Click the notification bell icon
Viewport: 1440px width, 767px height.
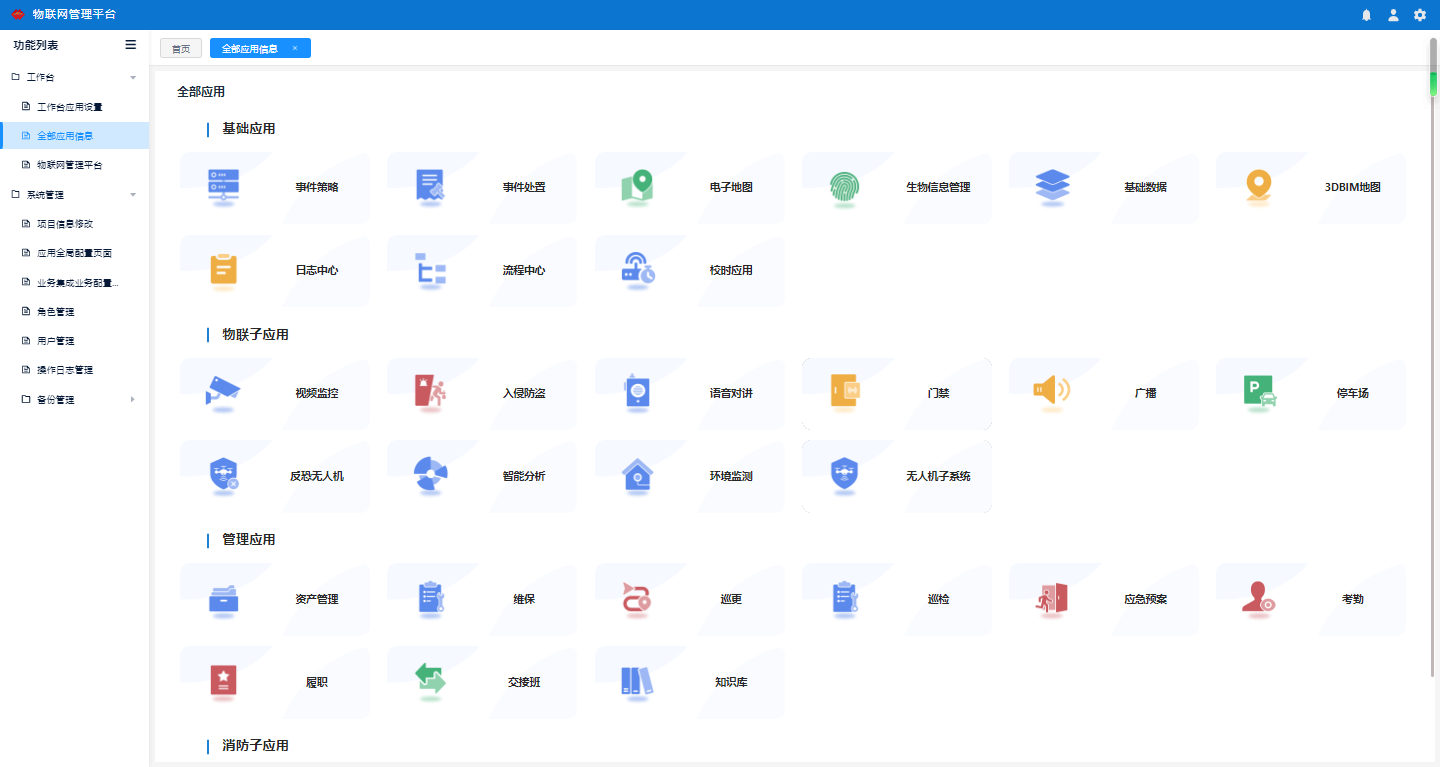click(1366, 15)
